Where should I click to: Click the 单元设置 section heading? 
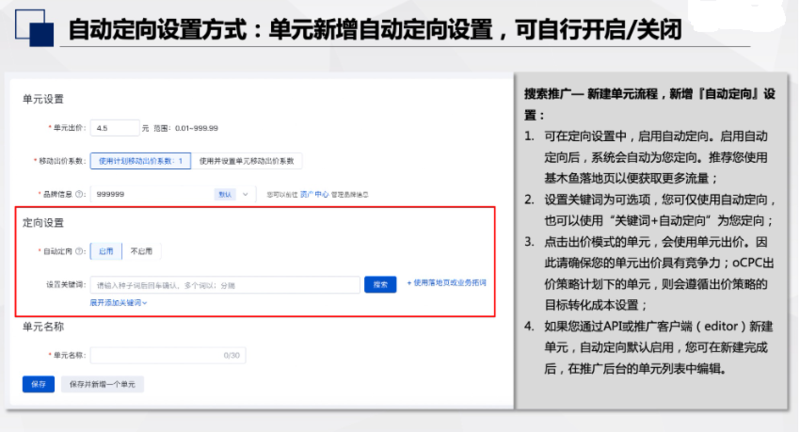(x=43, y=99)
